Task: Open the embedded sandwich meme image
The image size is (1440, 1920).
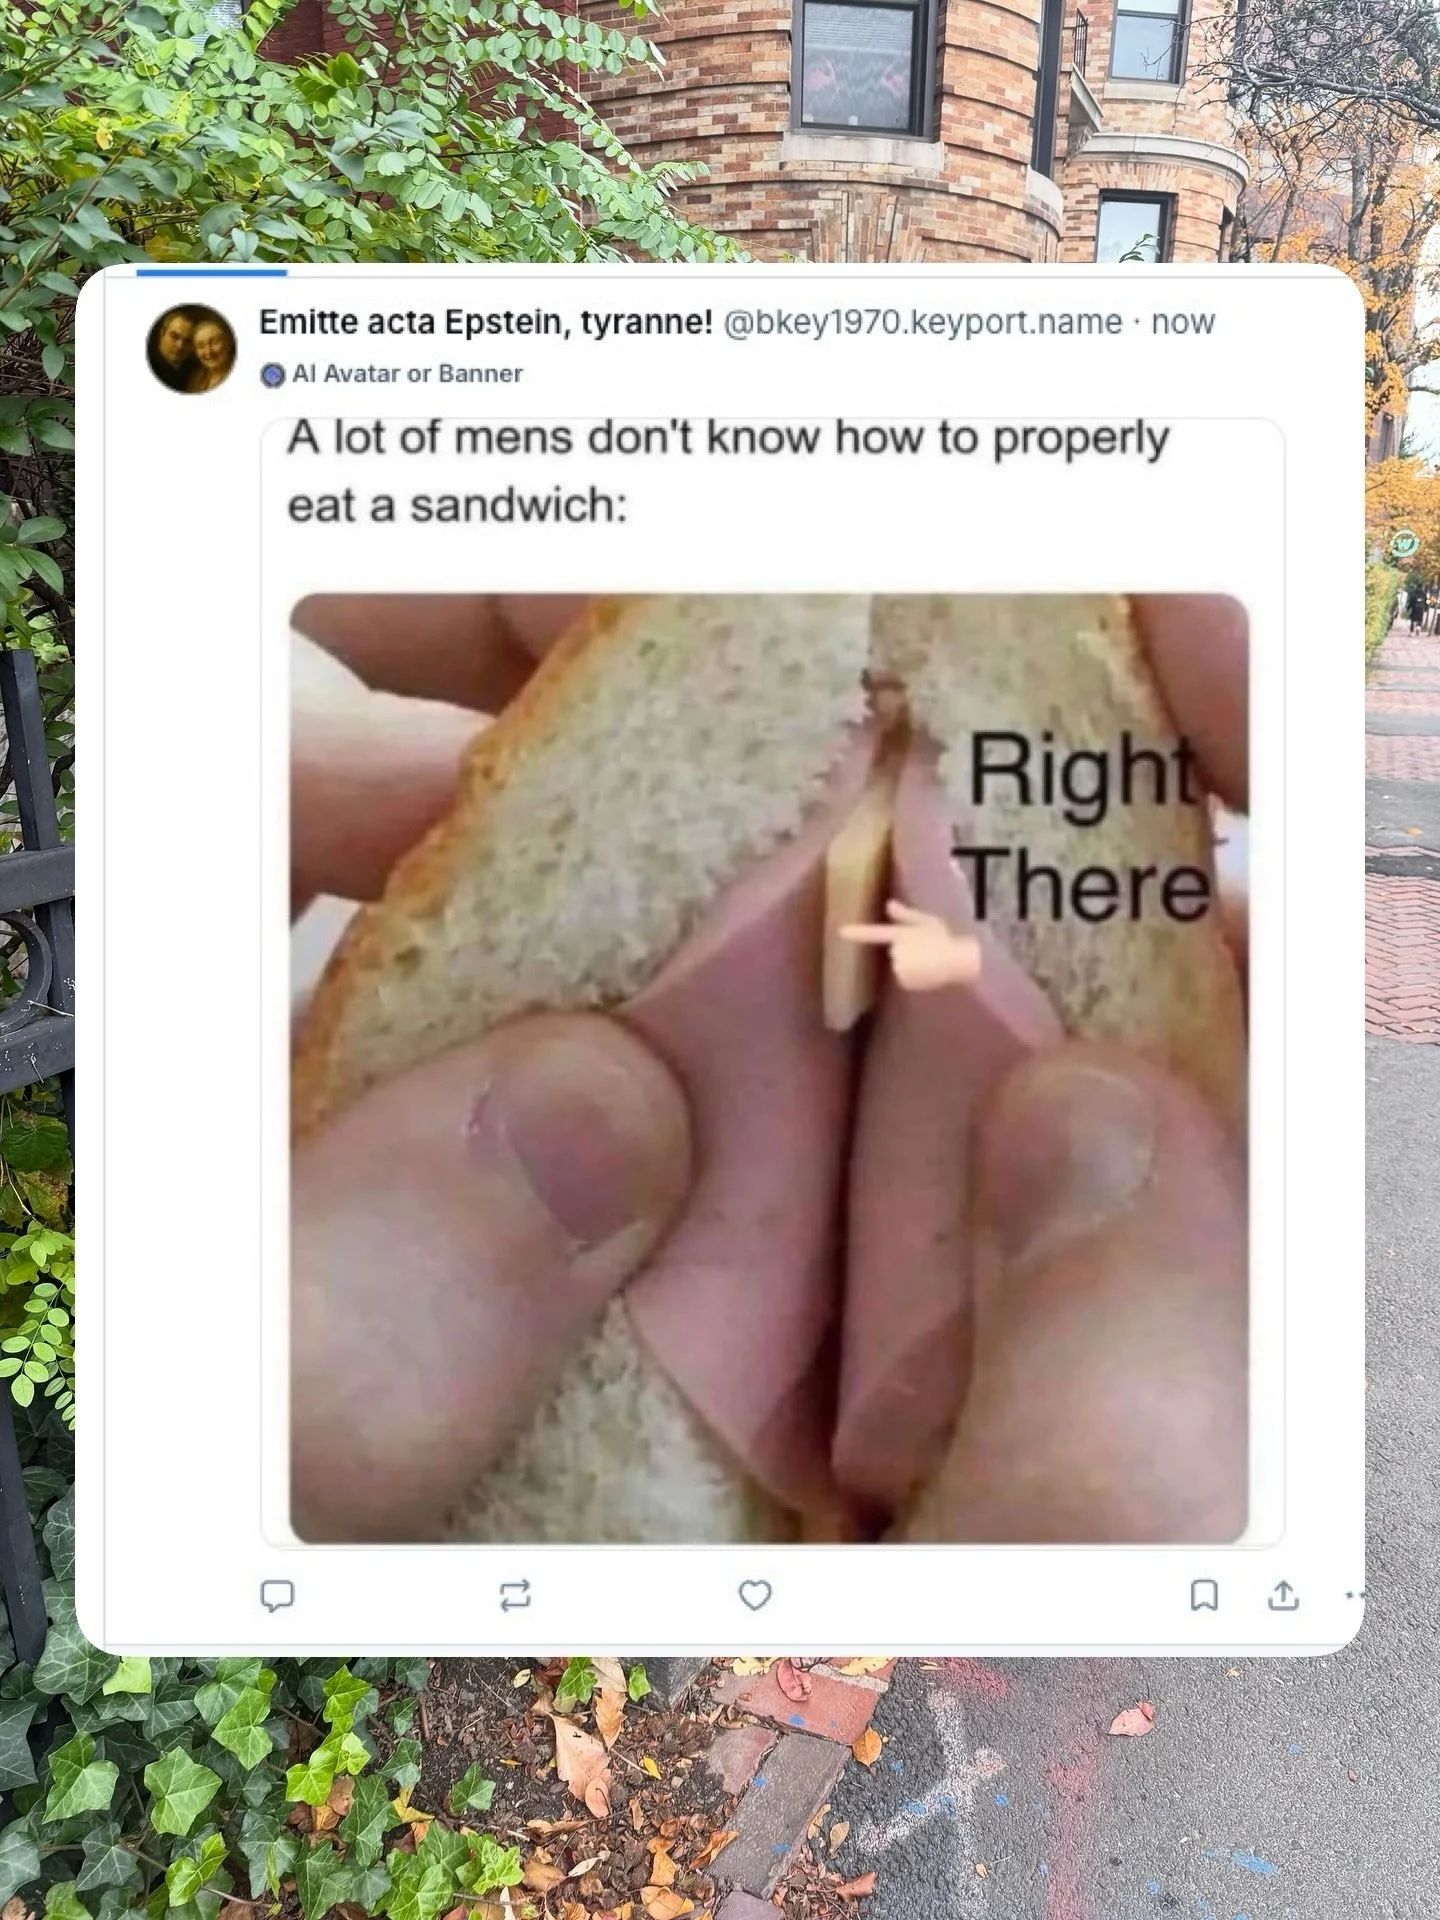Action: (769, 1066)
